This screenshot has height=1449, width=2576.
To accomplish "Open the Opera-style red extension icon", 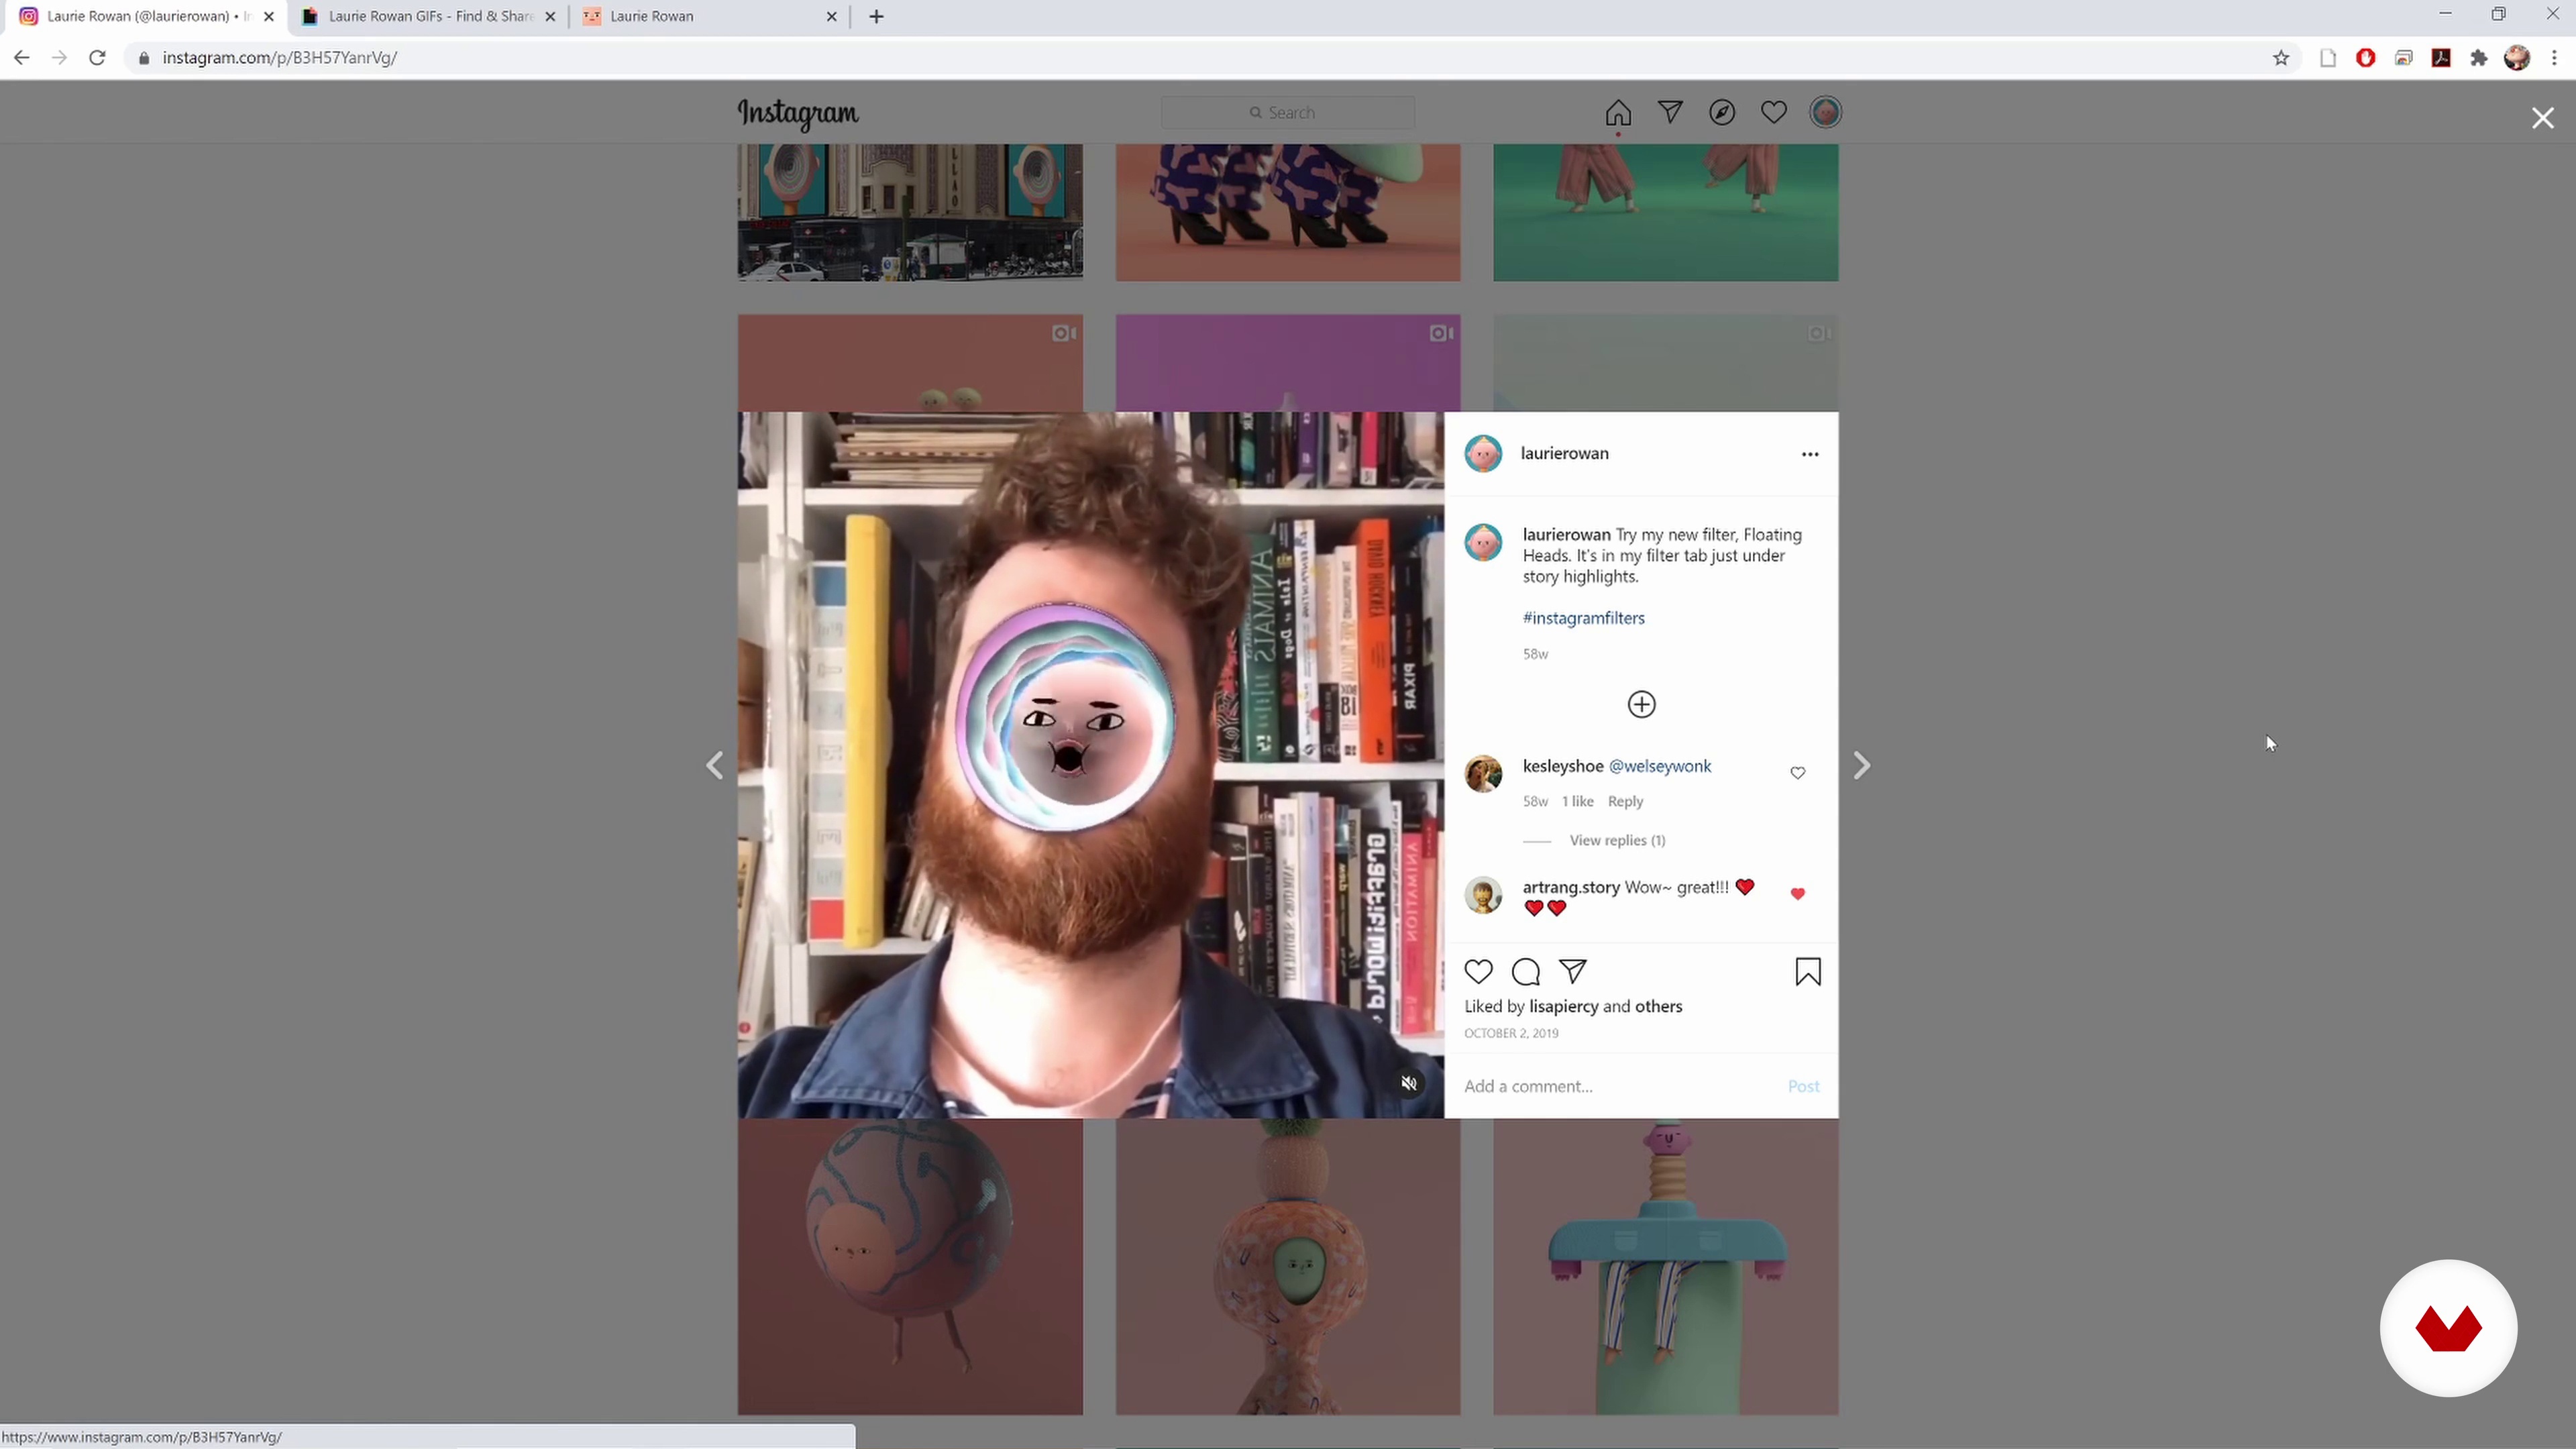I will point(2366,58).
